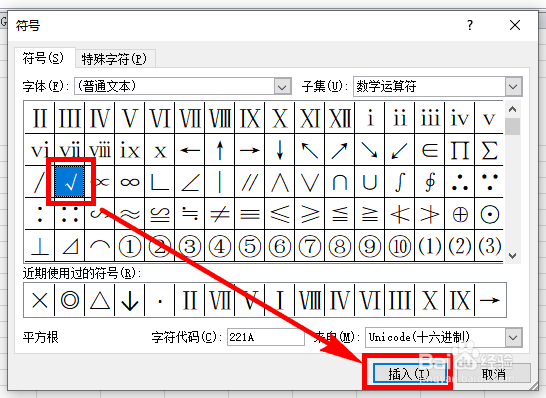Switch to the 特殊字符(P) tab

115,58
